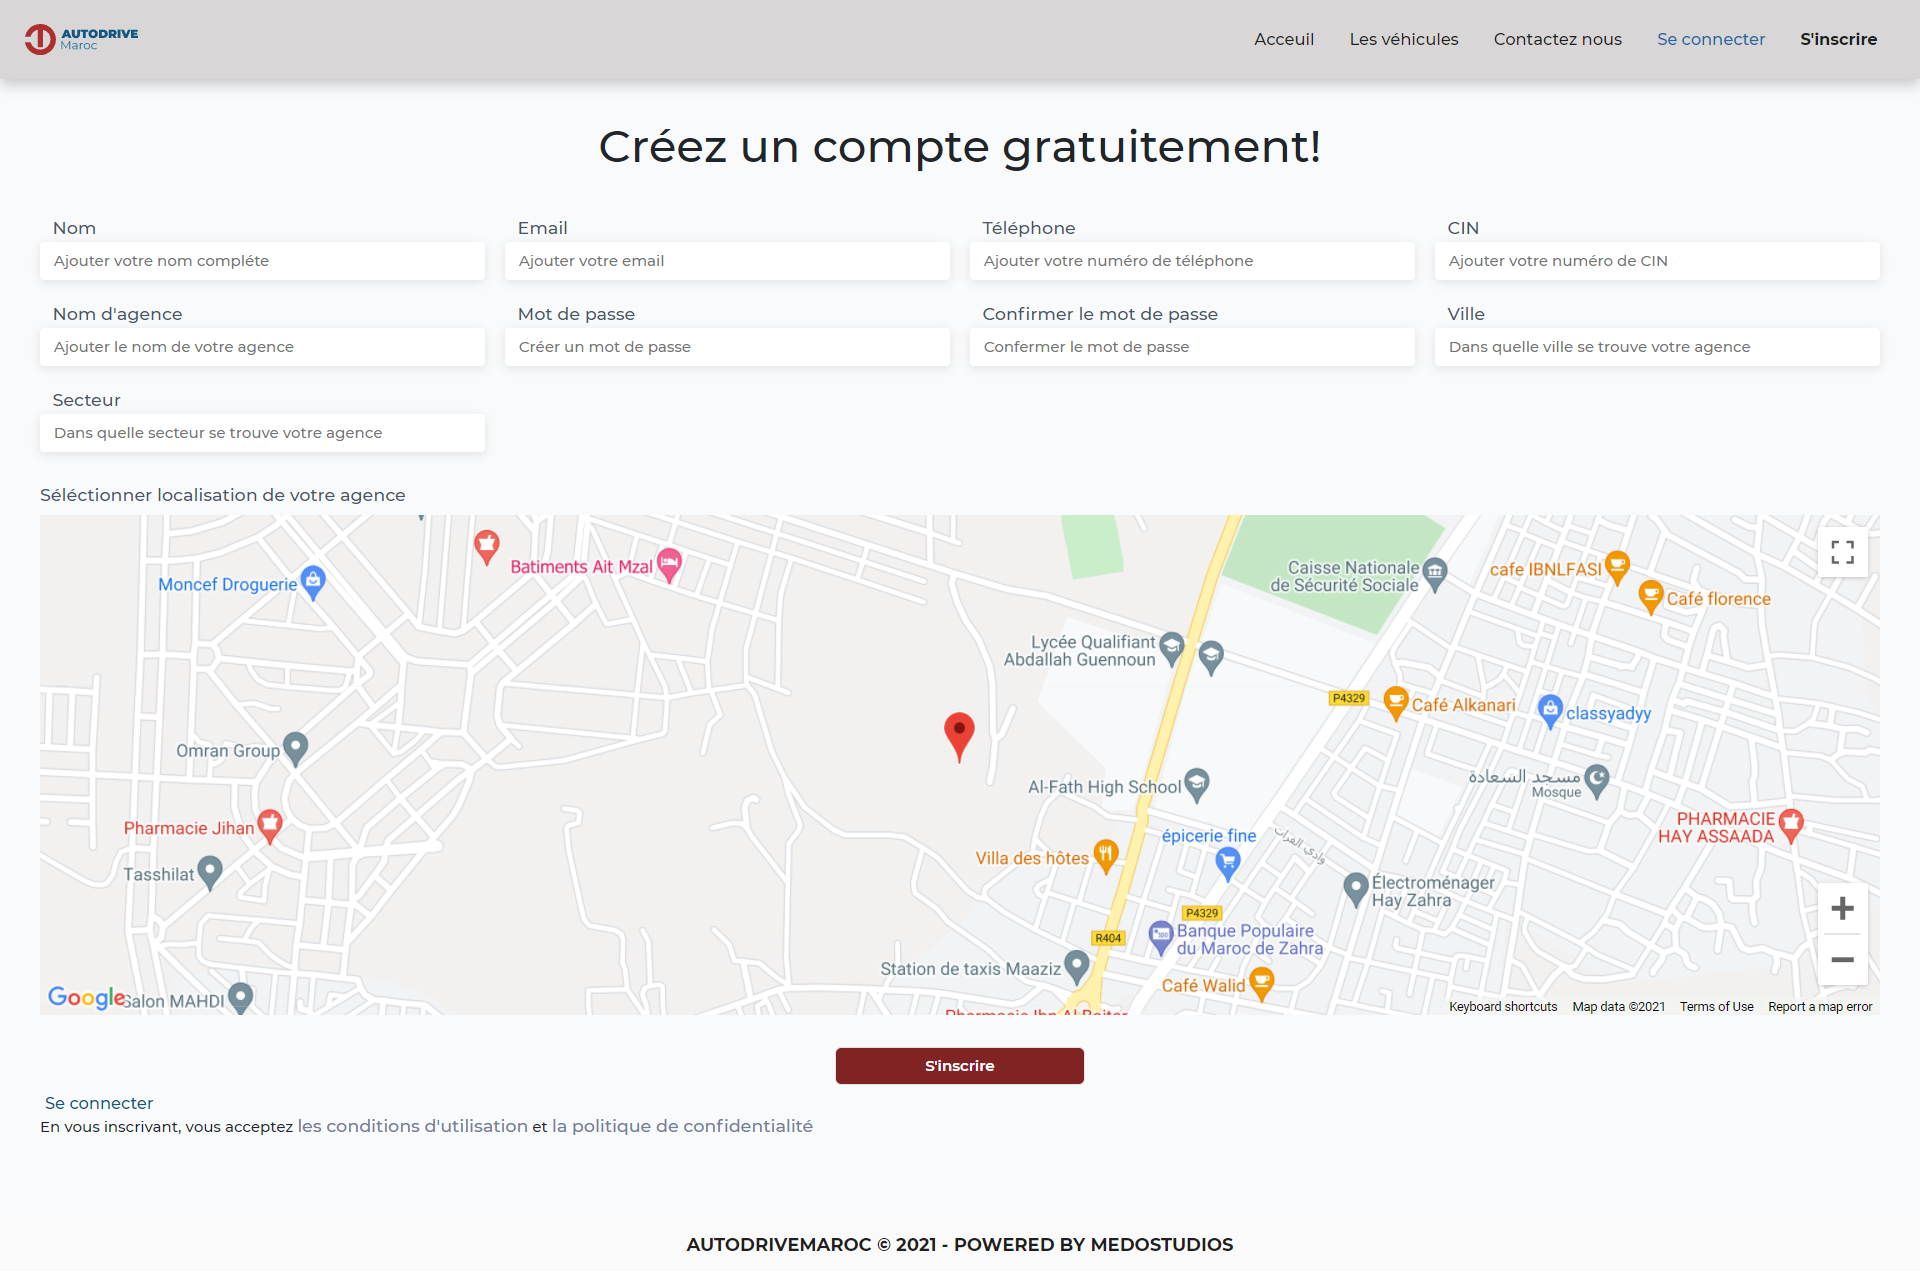Click the Al-Fath High School pin

1197,785
